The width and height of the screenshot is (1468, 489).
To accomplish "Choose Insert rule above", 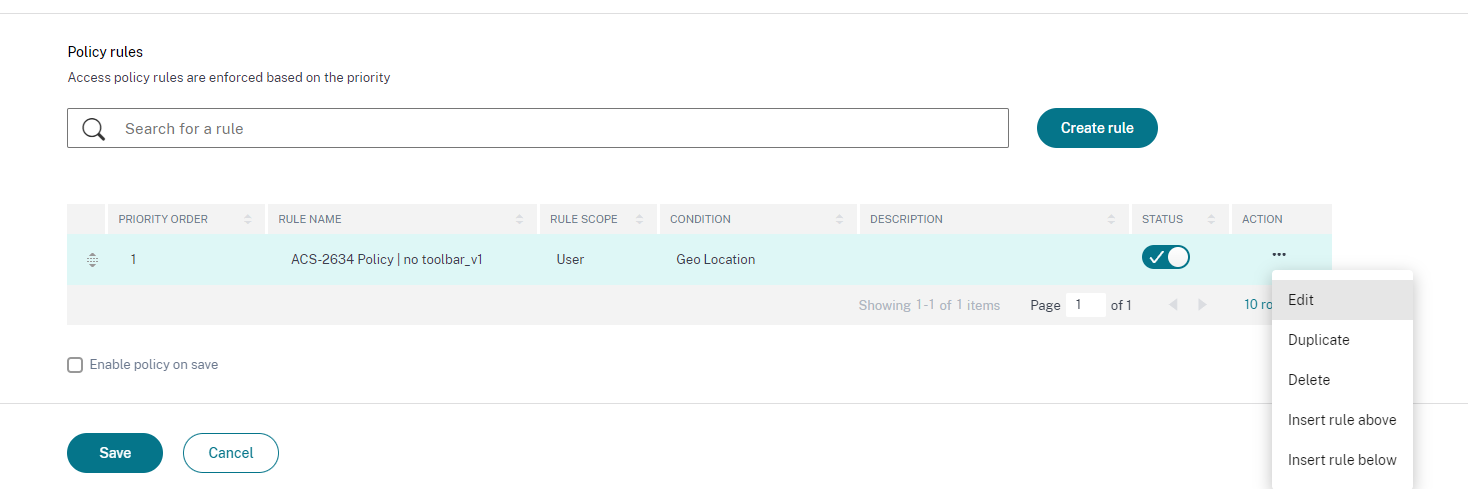I will 1341,420.
